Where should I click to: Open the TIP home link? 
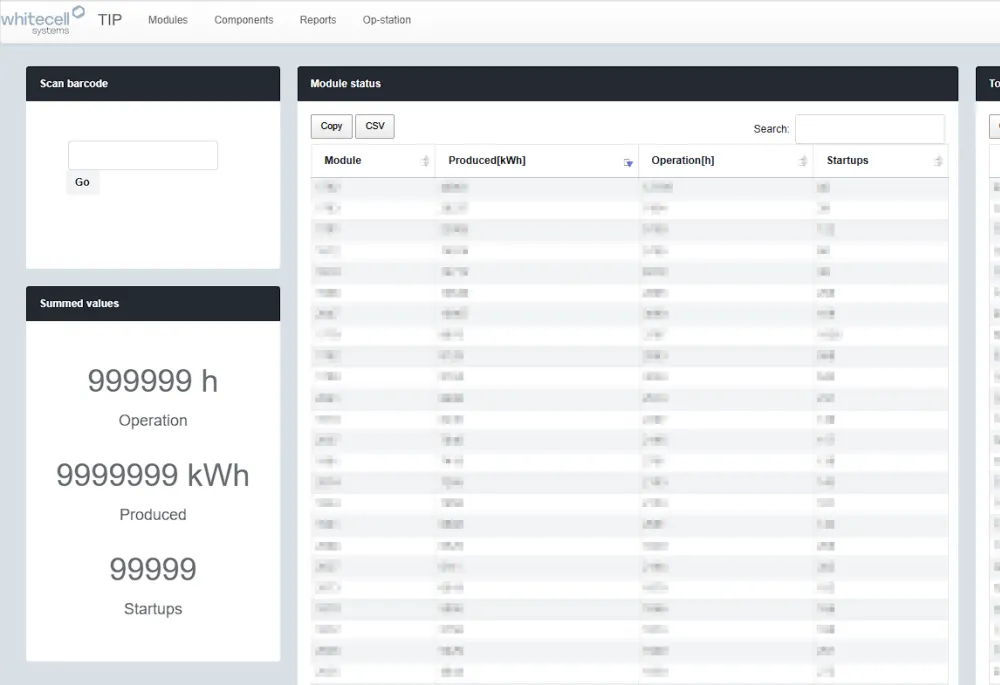click(110, 20)
